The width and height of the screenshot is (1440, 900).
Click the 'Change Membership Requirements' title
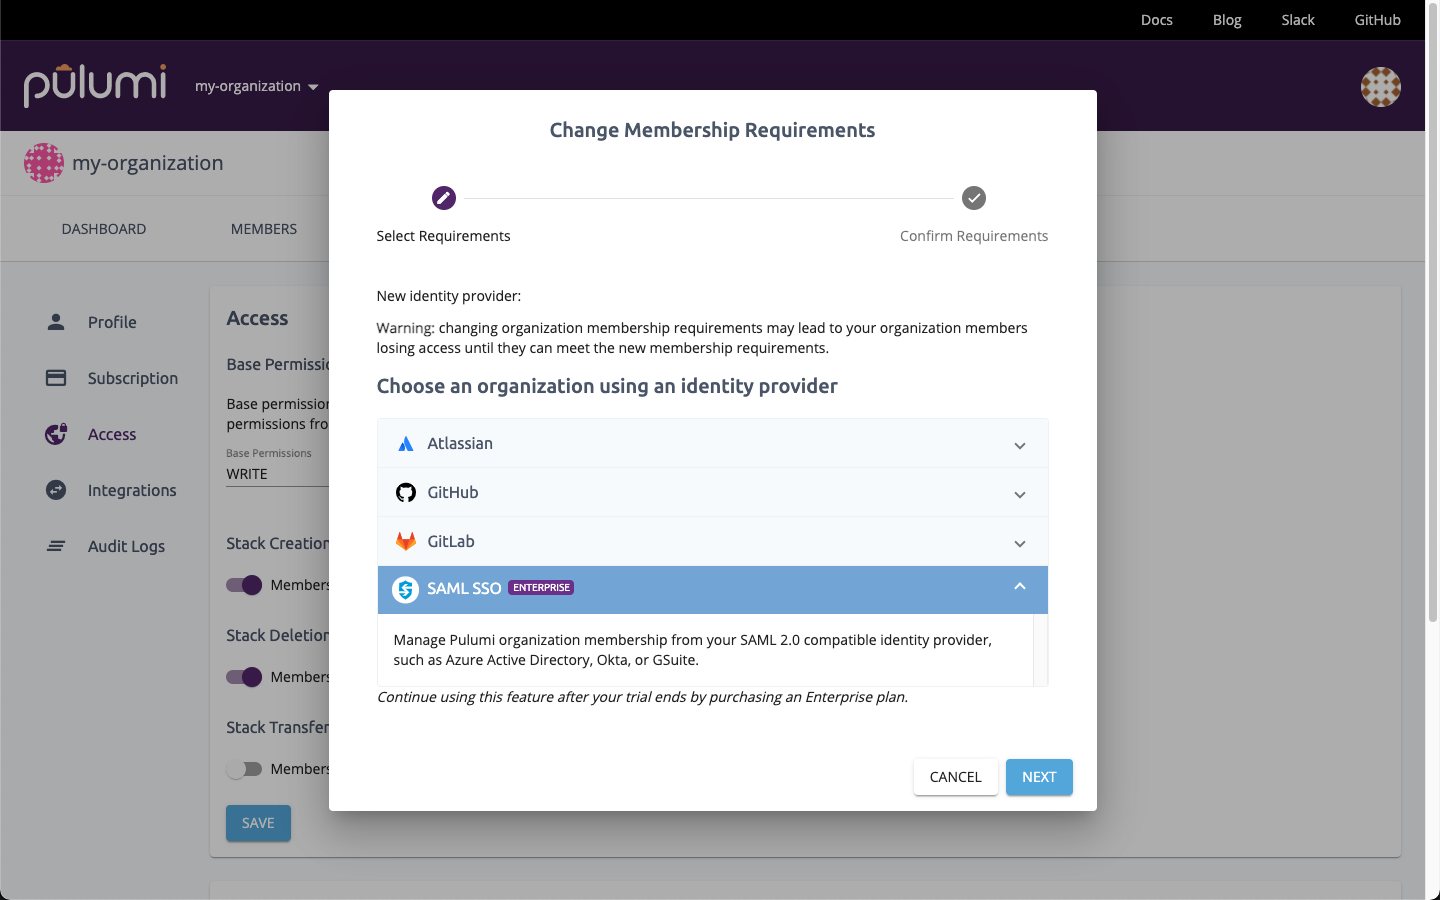point(712,130)
